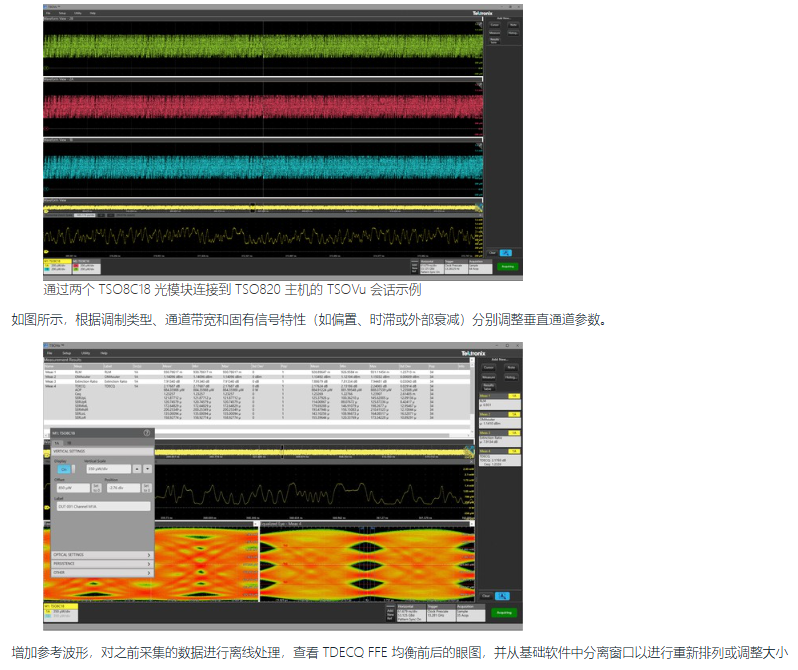Open the File menu in the upper TSOVu window
The width and height of the screenshot is (798, 670).
point(48,13)
